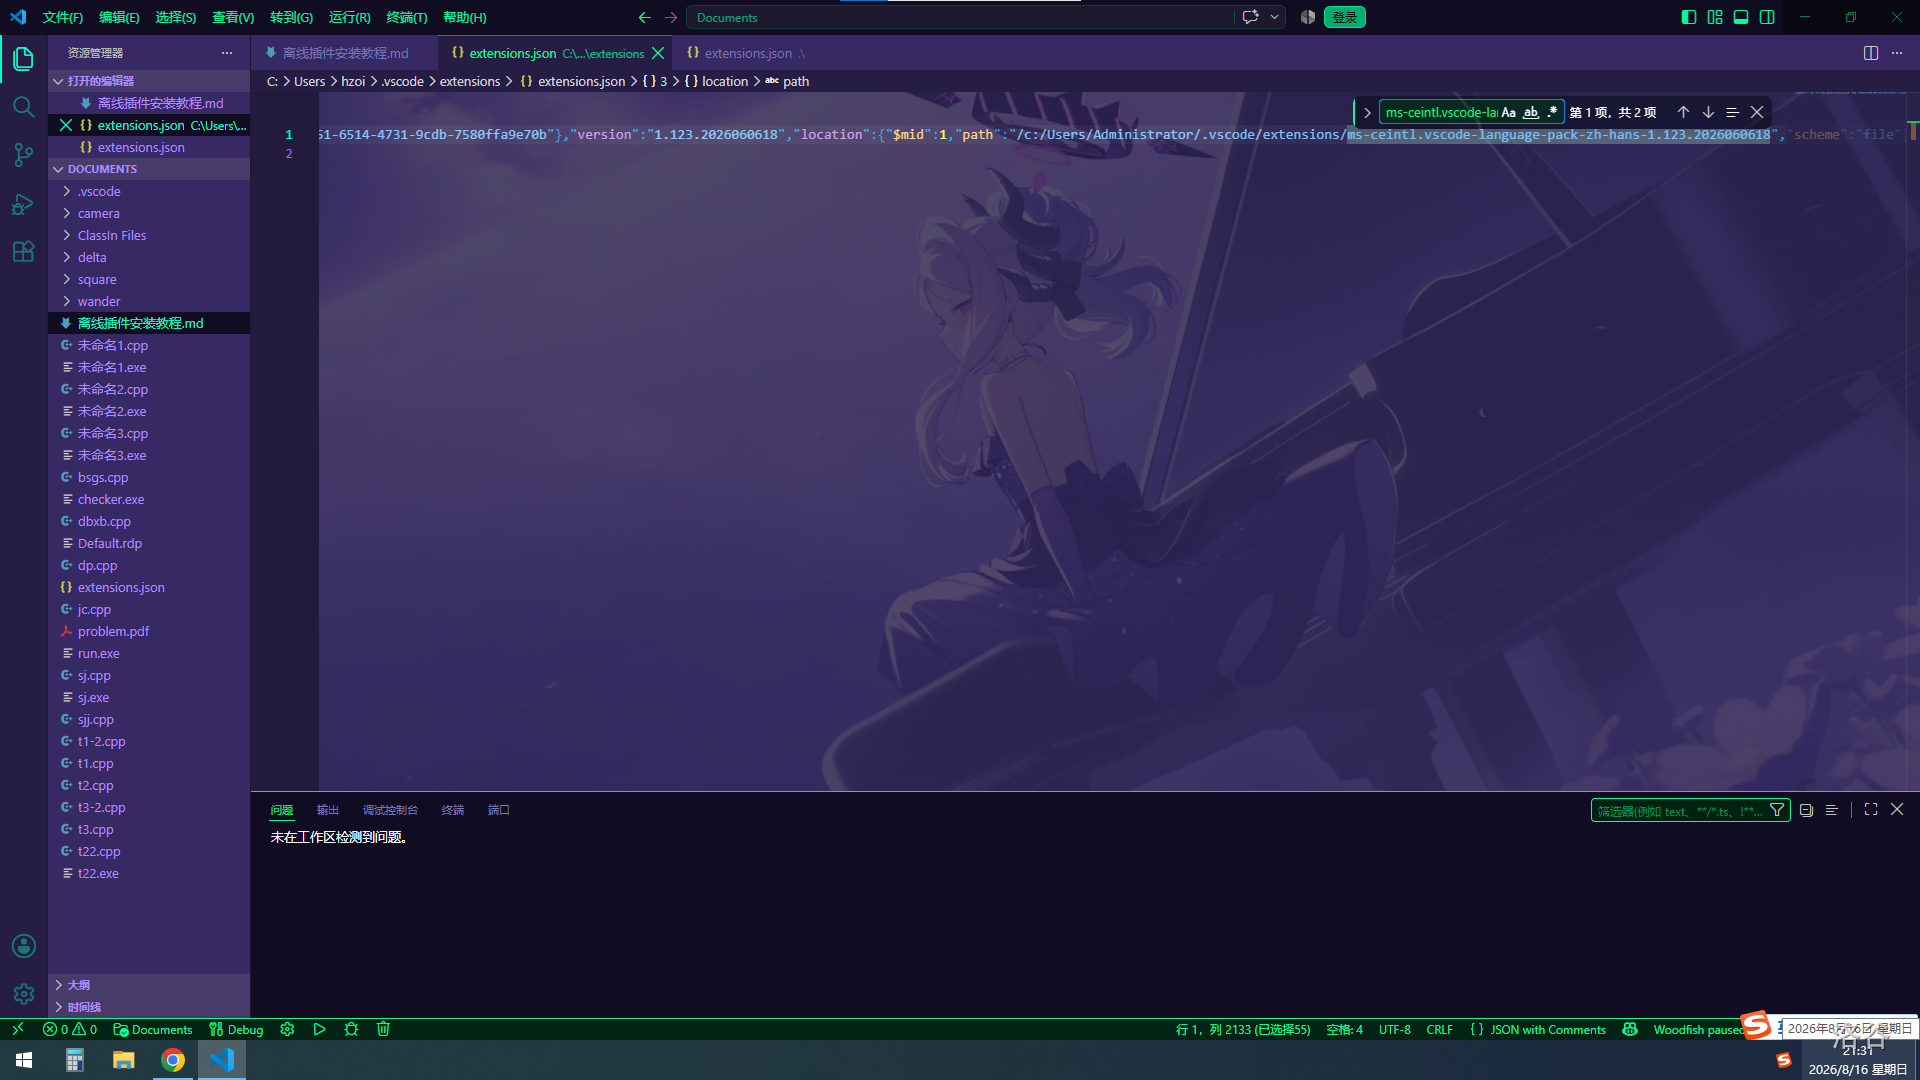Click the Documents command center search box
This screenshot has width=1920, height=1080.
pyautogui.click(x=960, y=17)
